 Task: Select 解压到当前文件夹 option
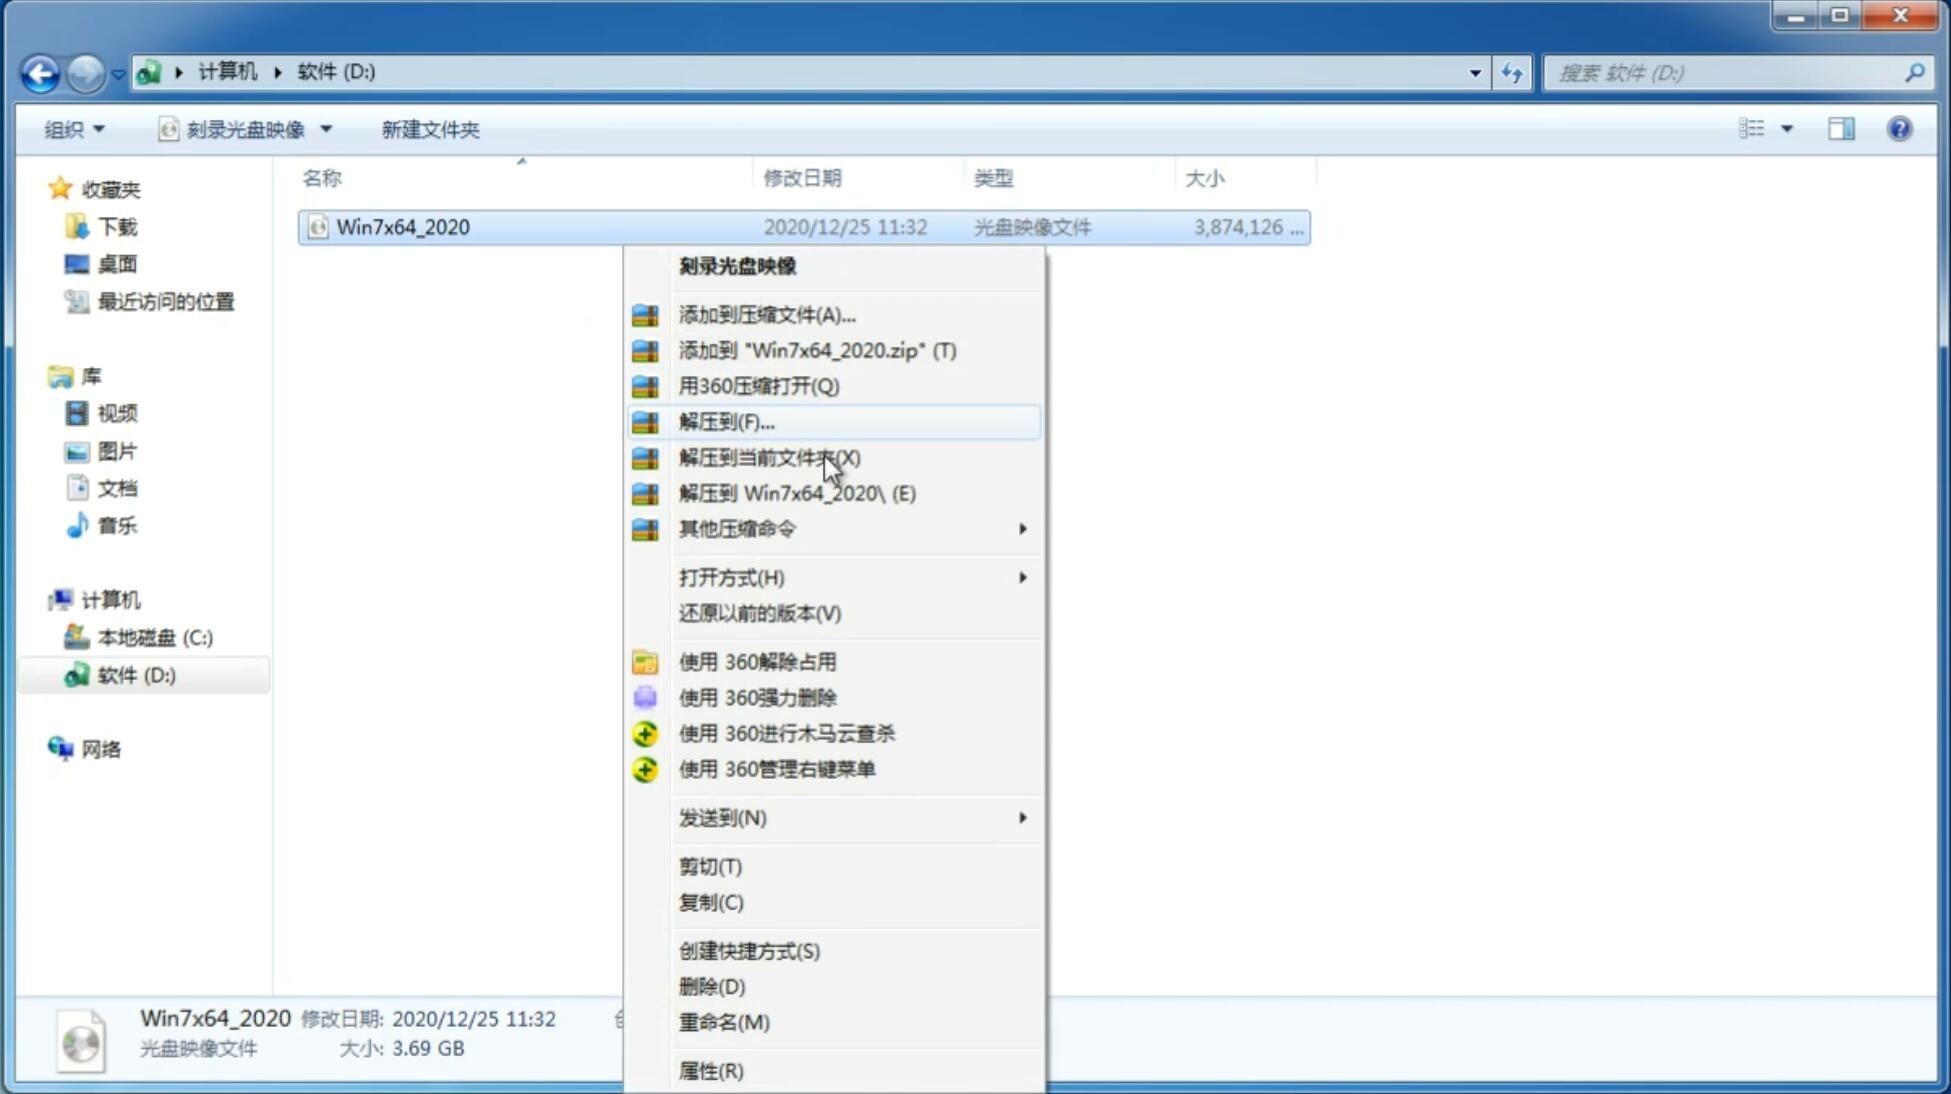(770, 457)
